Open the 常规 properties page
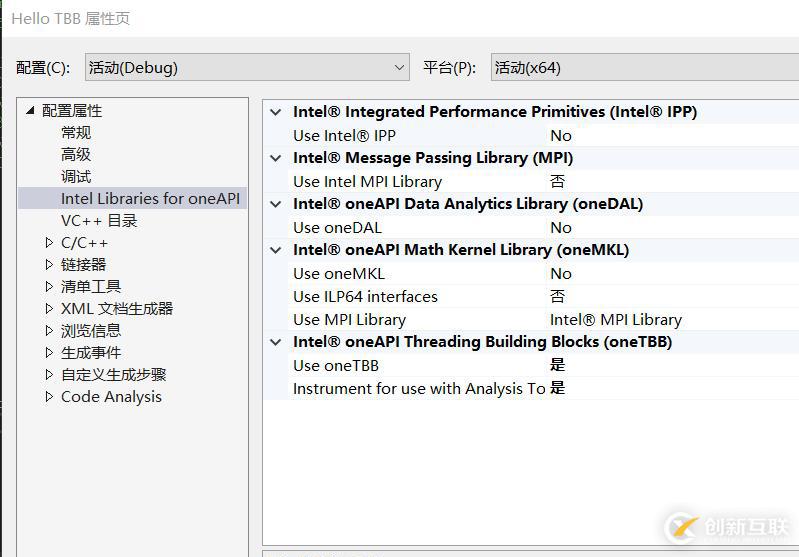Image resolution: width=799 pixels, height=557 pixels. click(76, 132)
